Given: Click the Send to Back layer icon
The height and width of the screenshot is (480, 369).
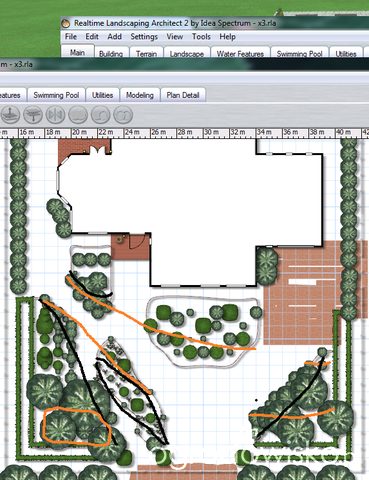Looking at the screenshot, I should [33, 115].
